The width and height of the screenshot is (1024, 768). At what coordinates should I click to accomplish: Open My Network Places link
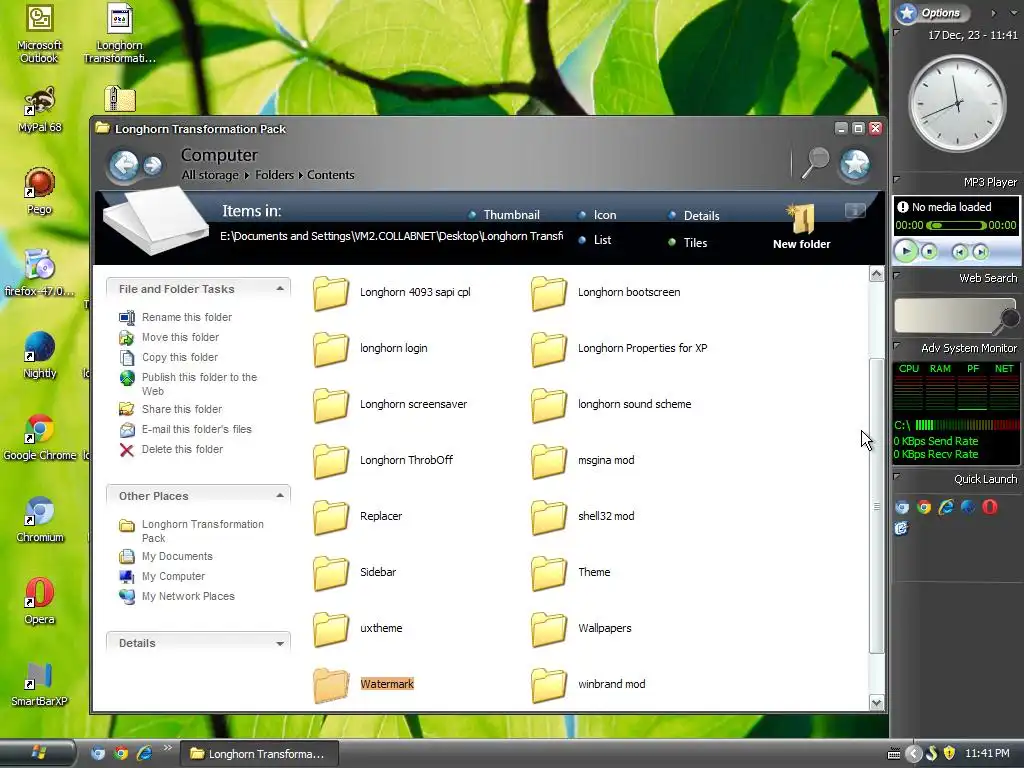point(176,596)
